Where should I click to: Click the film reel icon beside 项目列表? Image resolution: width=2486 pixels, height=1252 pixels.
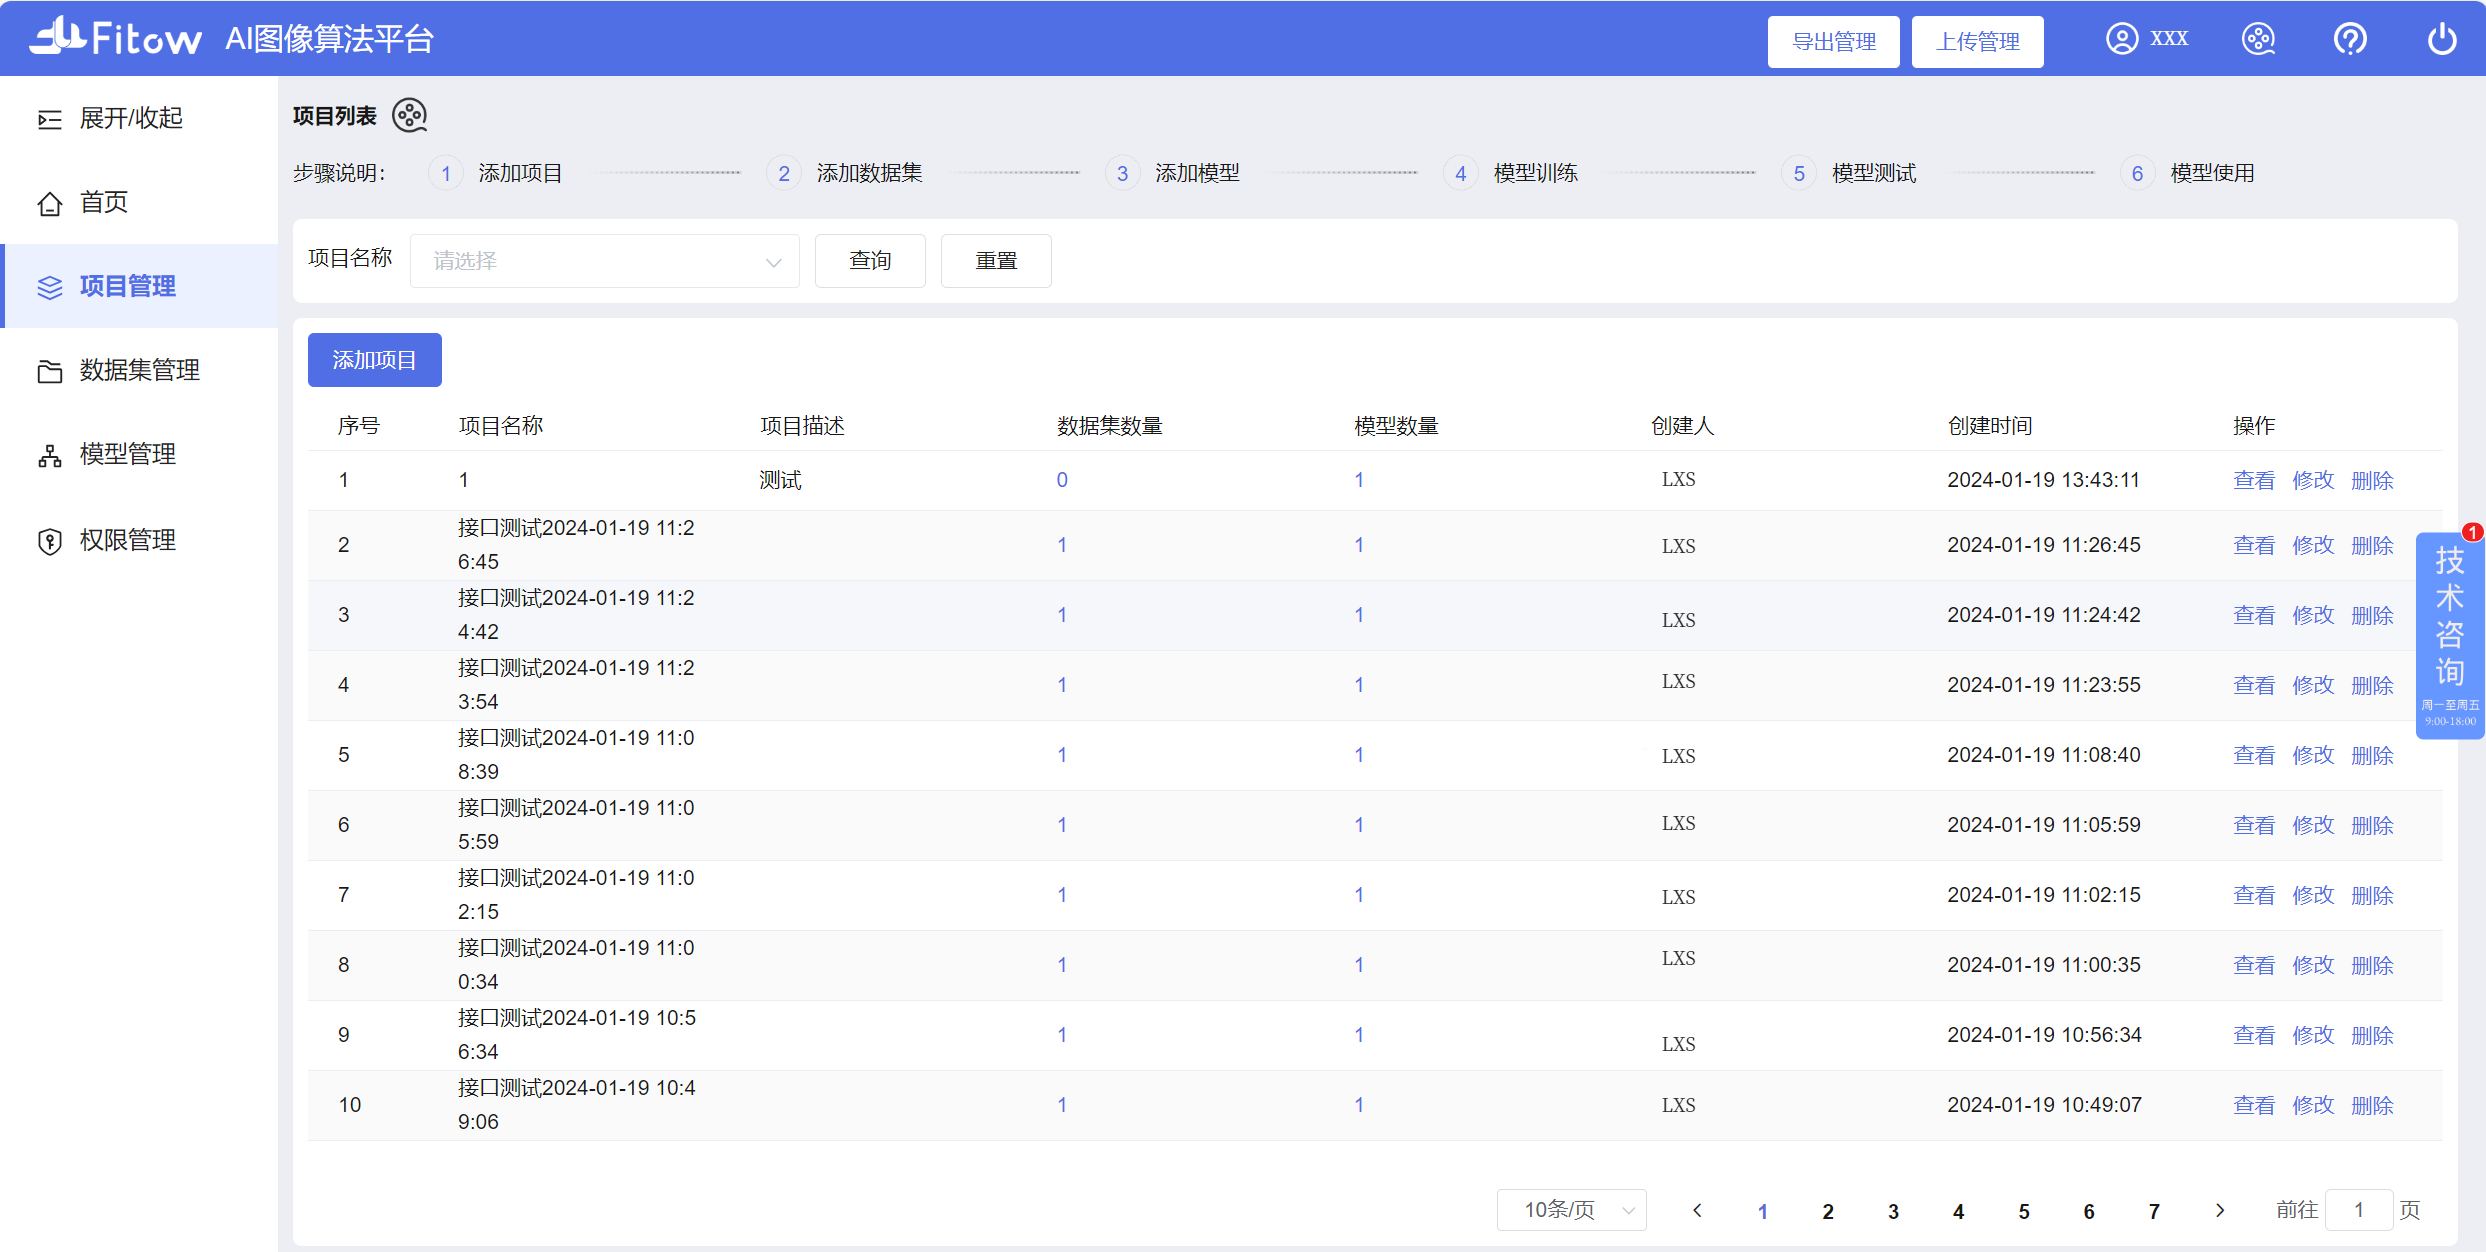click(x=410, y=115)
